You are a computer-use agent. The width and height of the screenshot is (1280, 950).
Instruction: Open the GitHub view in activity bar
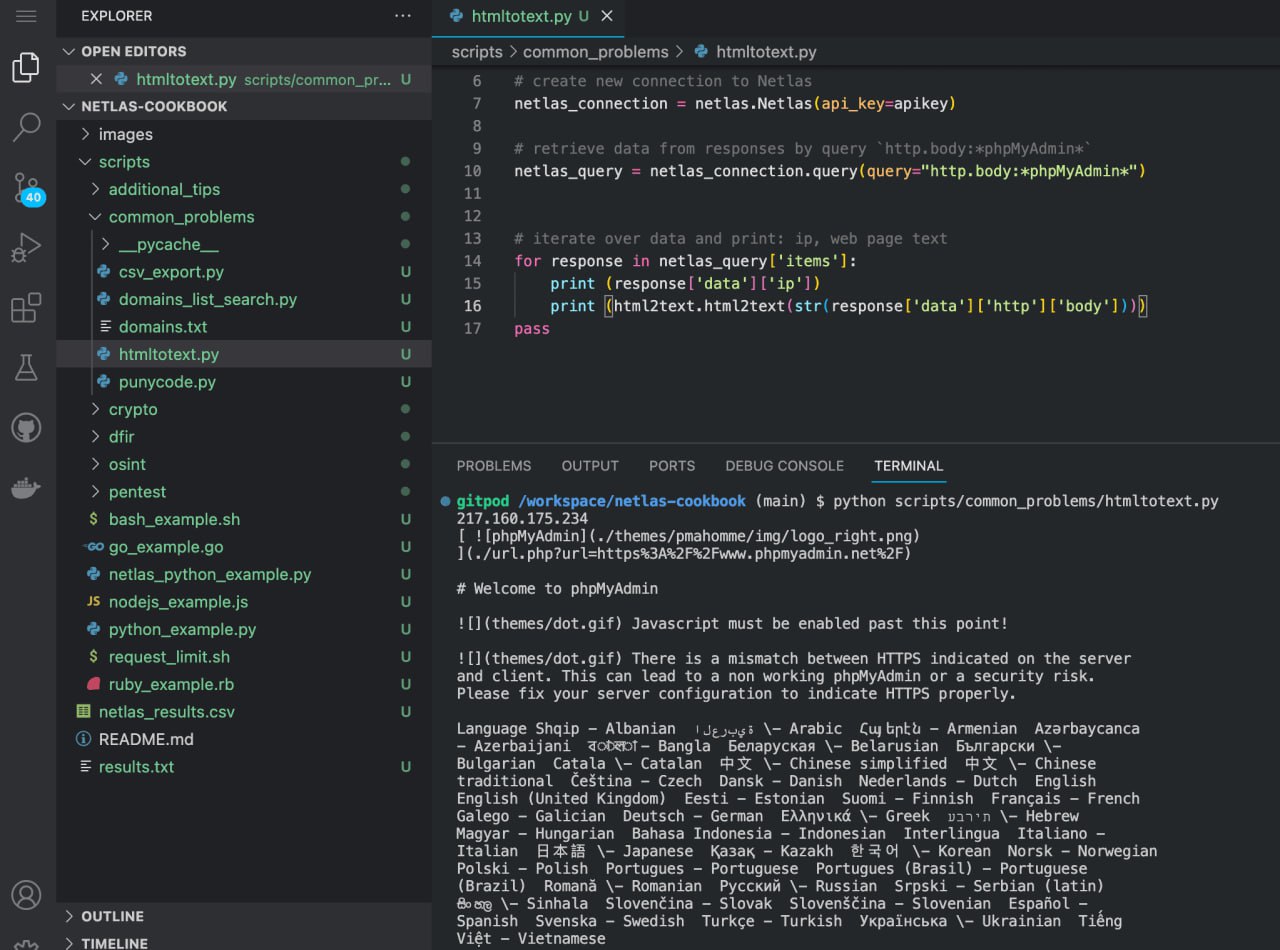[26, 428]
